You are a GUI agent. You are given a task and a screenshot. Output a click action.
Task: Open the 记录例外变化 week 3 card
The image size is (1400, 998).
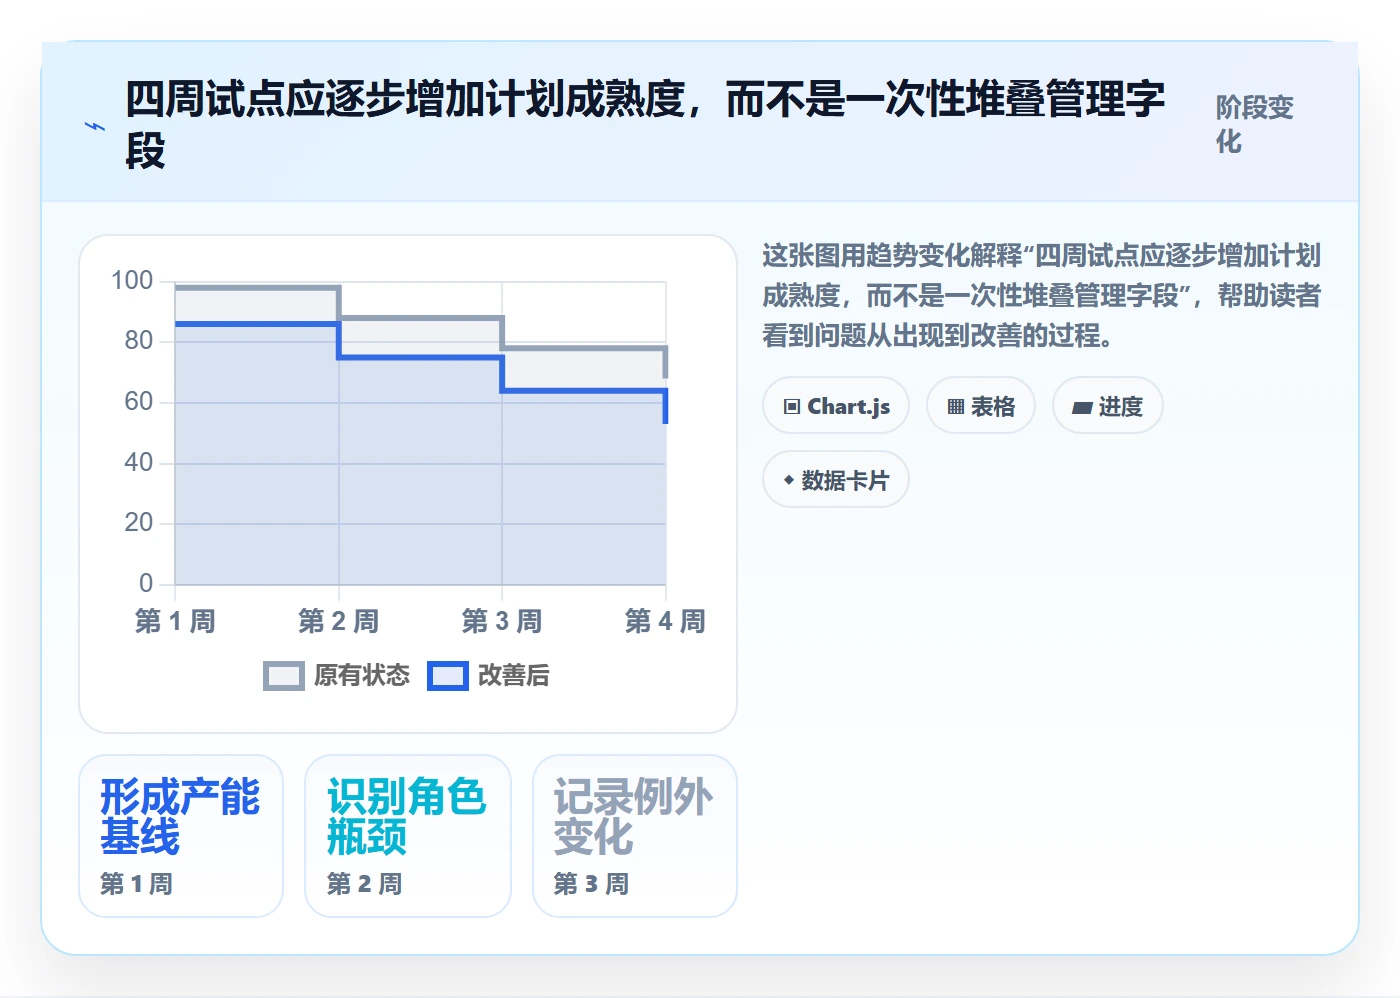tap(635, 836)
